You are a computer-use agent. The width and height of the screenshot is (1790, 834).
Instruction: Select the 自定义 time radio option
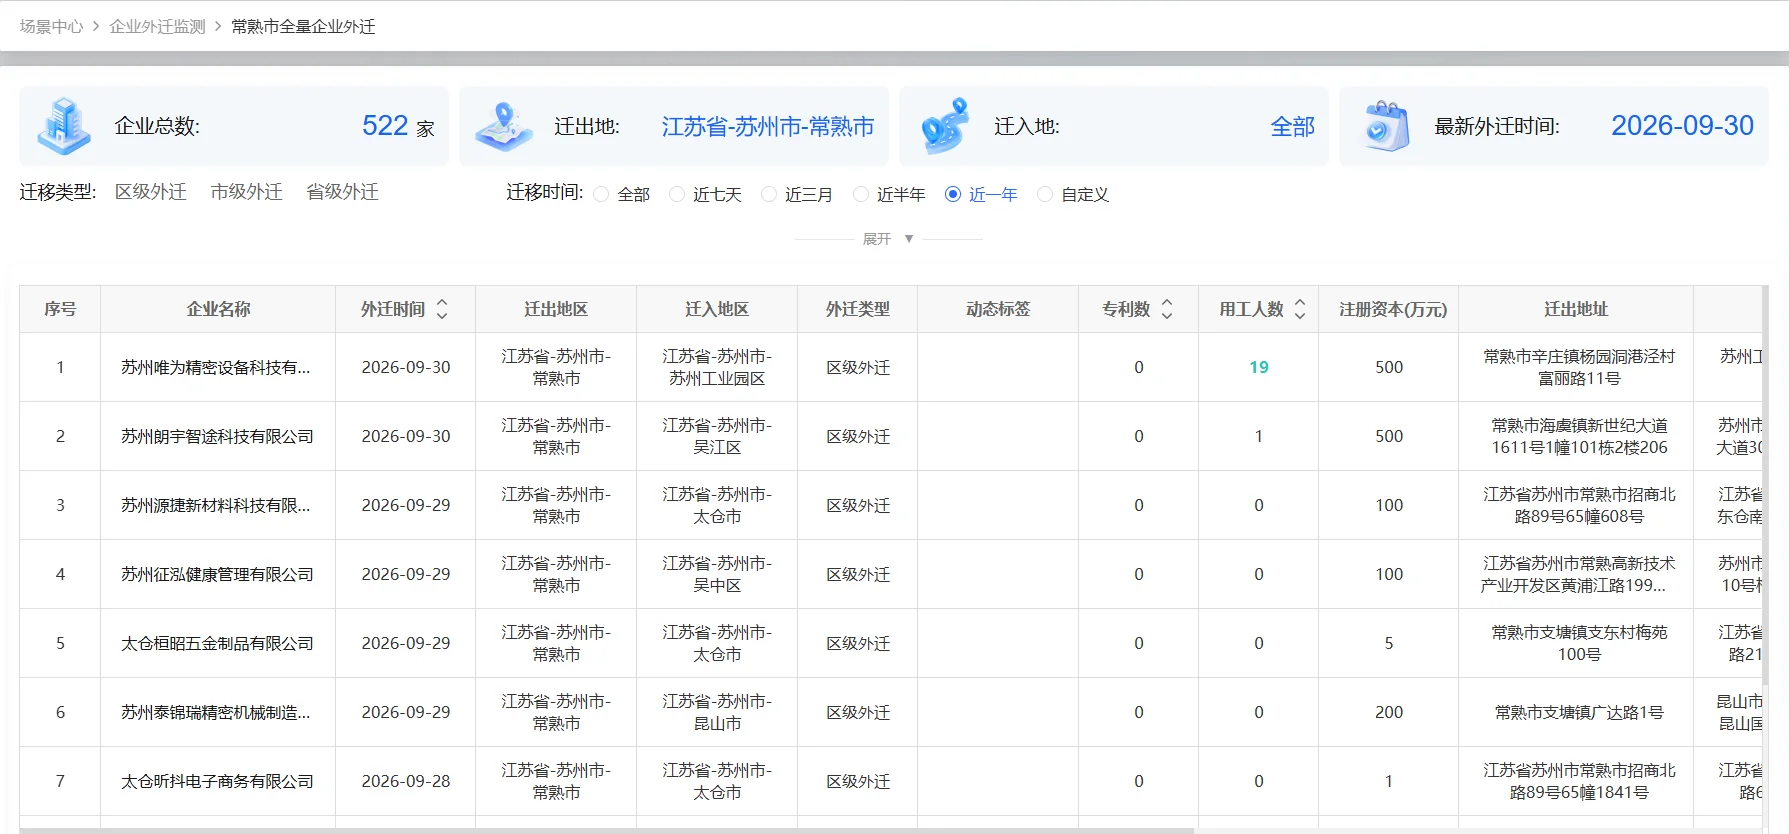[1045, 194]
